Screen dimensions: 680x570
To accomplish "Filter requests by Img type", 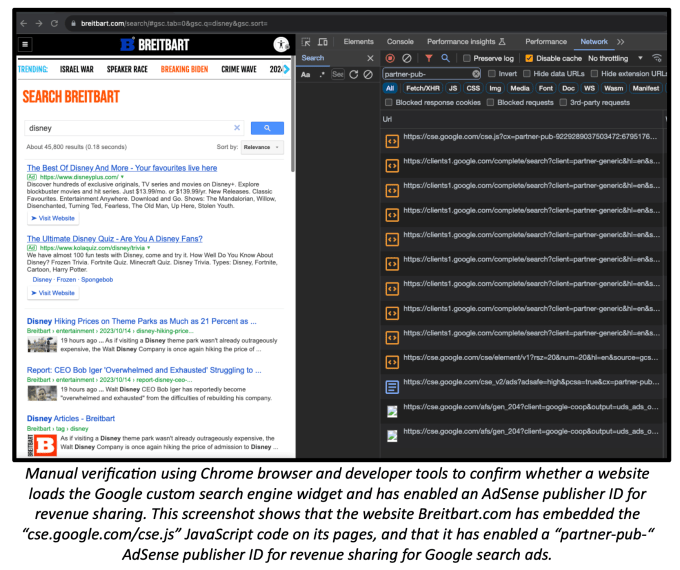I will [x=495, y=88].
